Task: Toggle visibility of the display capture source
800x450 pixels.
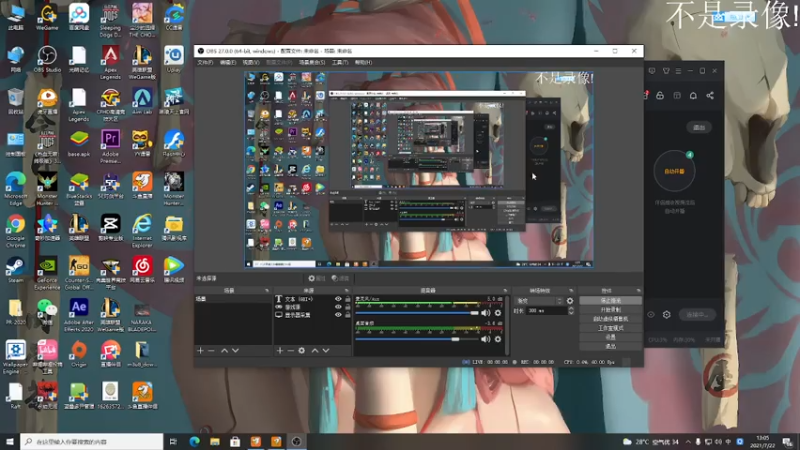Action: point(338,315)
